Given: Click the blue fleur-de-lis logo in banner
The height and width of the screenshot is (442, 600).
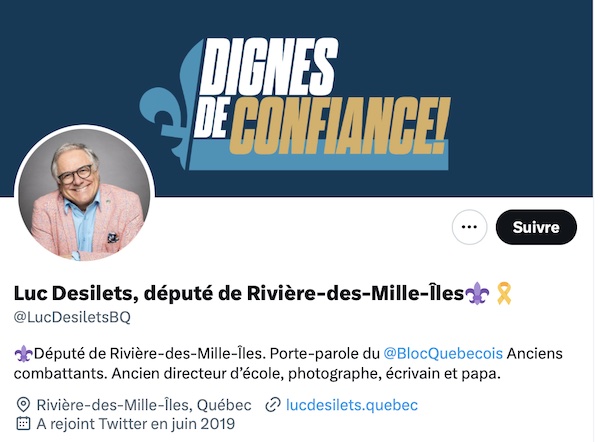Looking at the screenshot, I should tap(167, 105).
